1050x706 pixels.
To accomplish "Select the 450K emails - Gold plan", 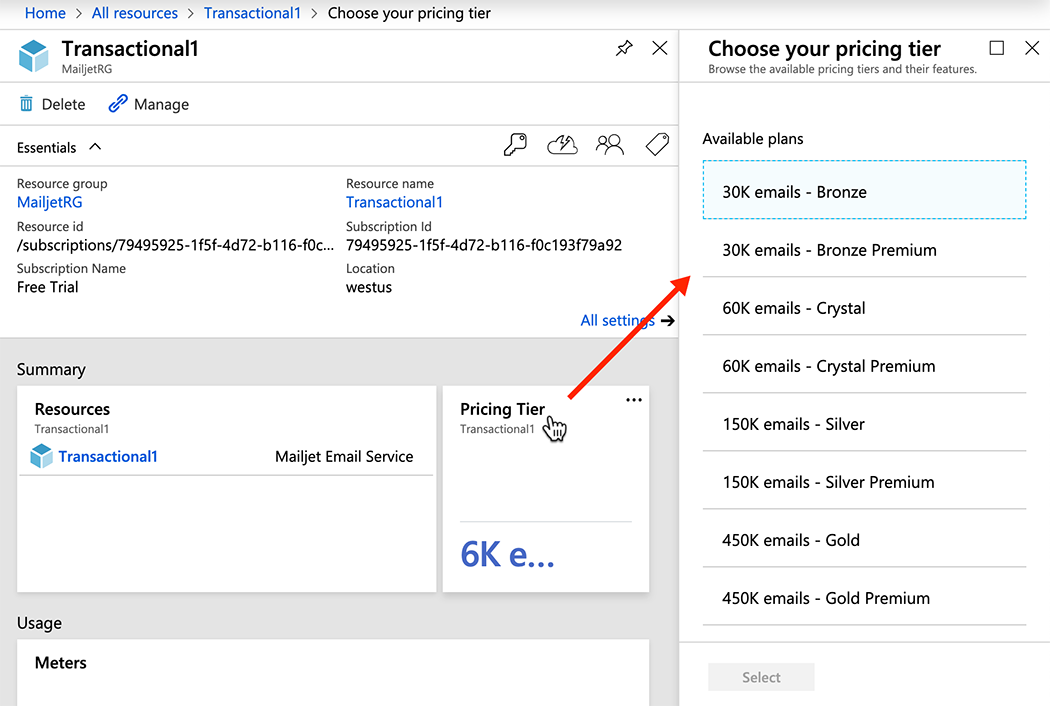I will click(x=864, y=540).
